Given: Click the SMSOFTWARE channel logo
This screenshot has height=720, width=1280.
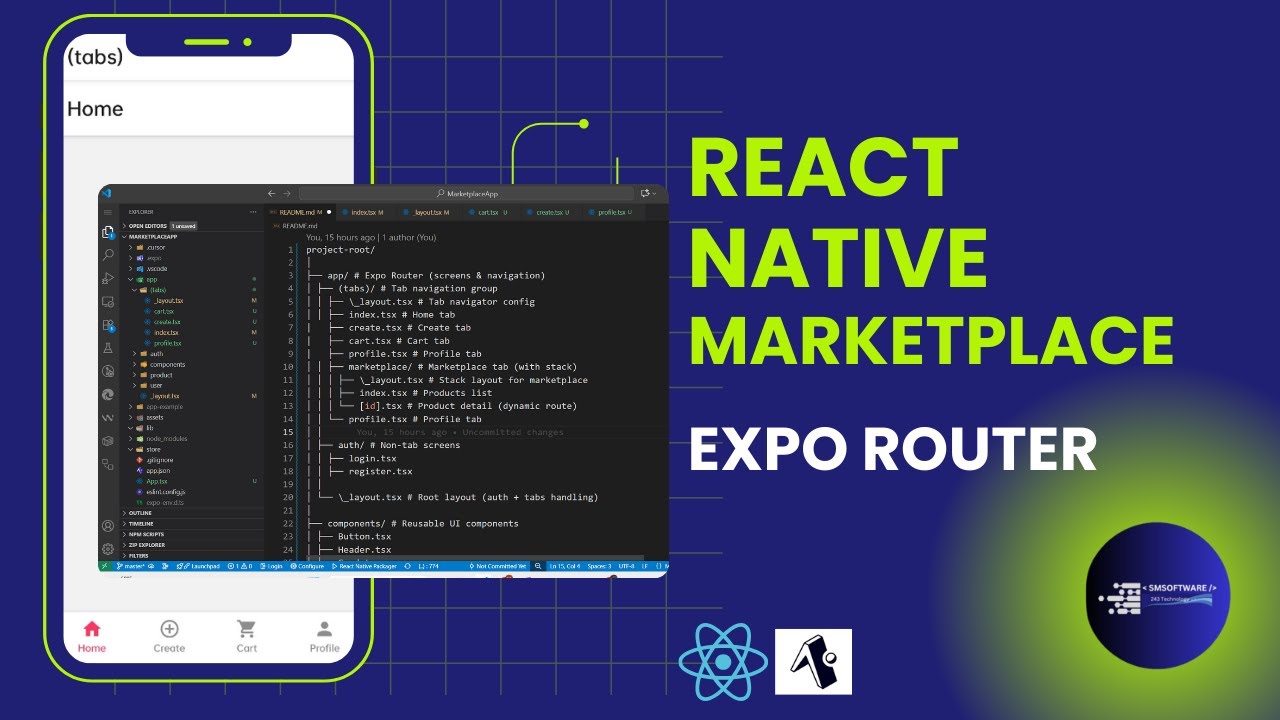Looking at the screenshot, I should coord(1158,597).
